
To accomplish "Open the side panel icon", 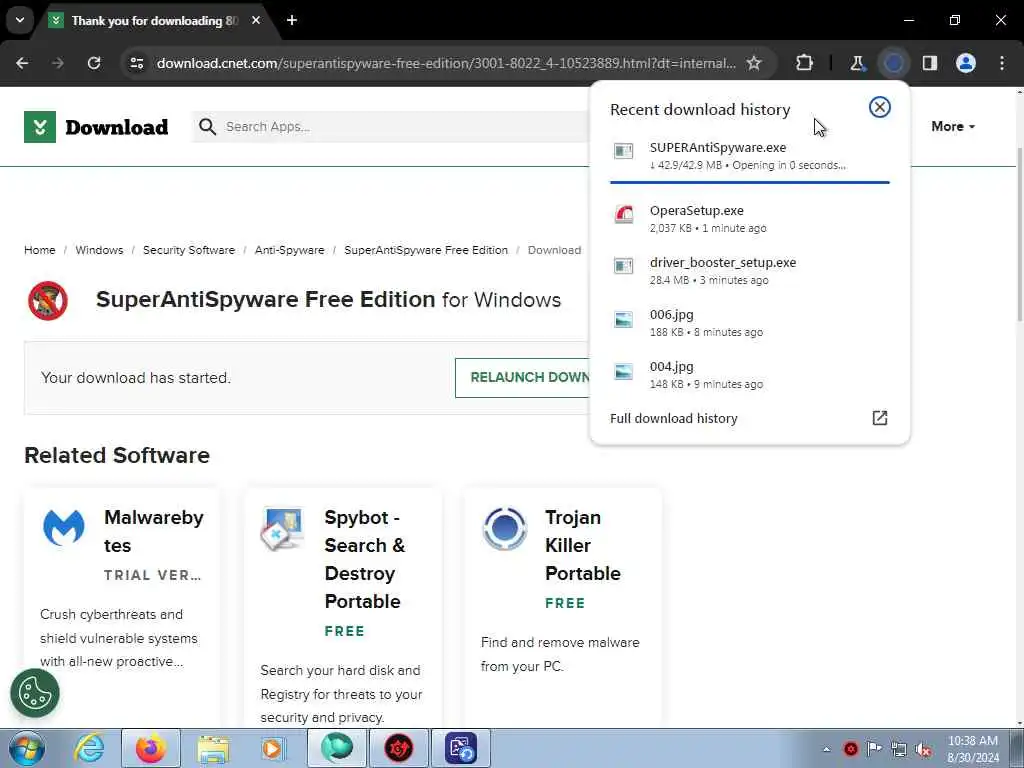I will 930,63.
